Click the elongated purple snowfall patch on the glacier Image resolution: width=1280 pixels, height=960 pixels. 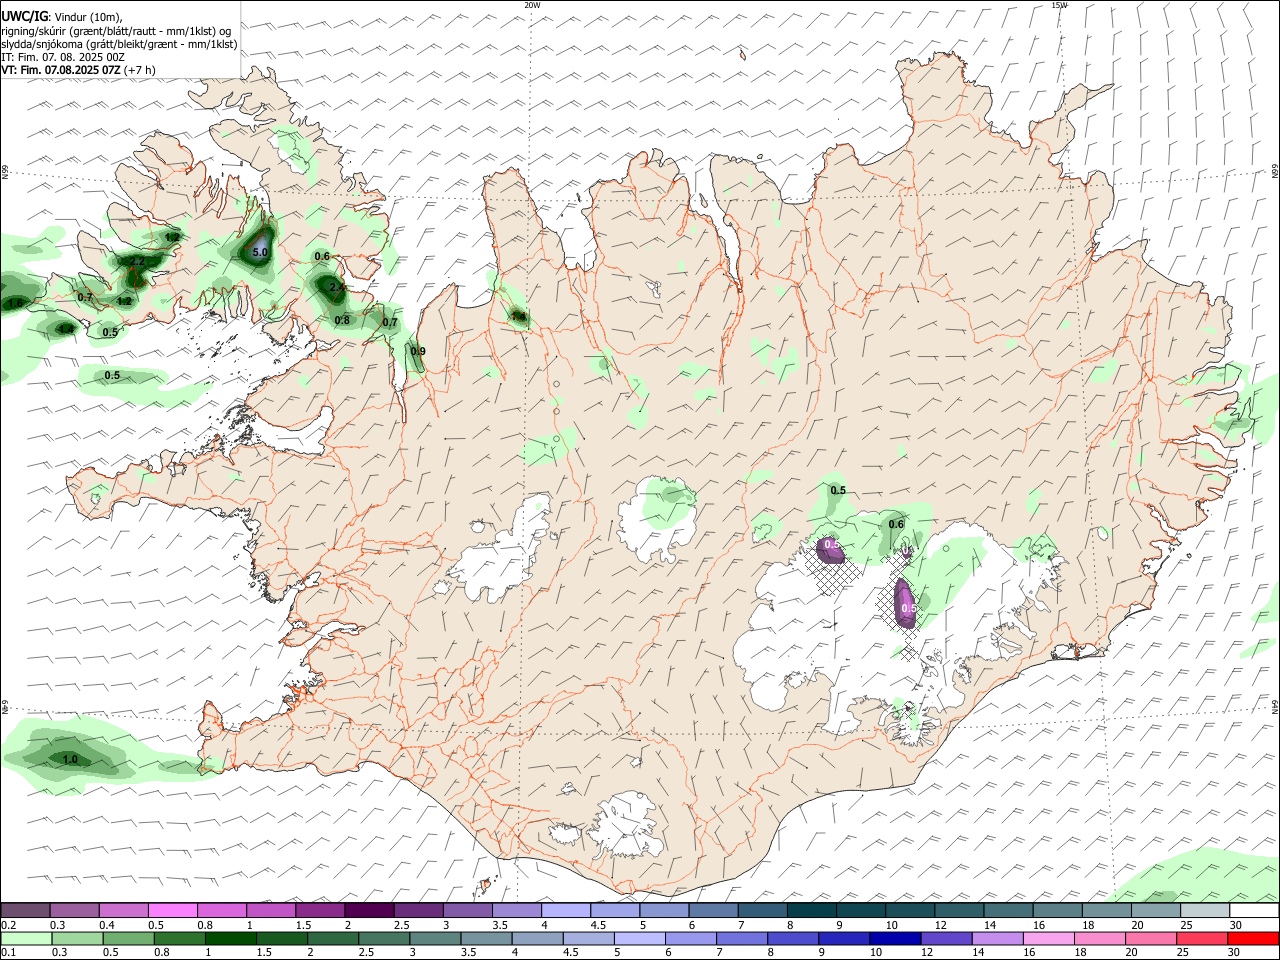[904, 603]
